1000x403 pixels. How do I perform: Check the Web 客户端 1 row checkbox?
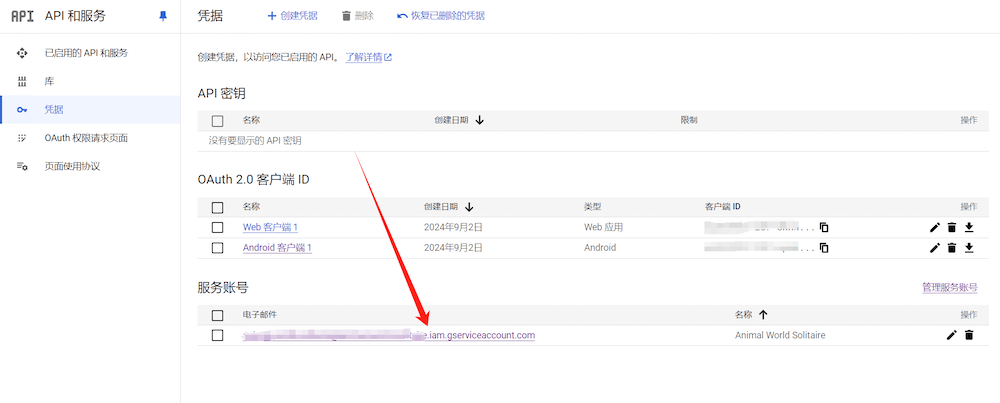(x=217, y=227)
